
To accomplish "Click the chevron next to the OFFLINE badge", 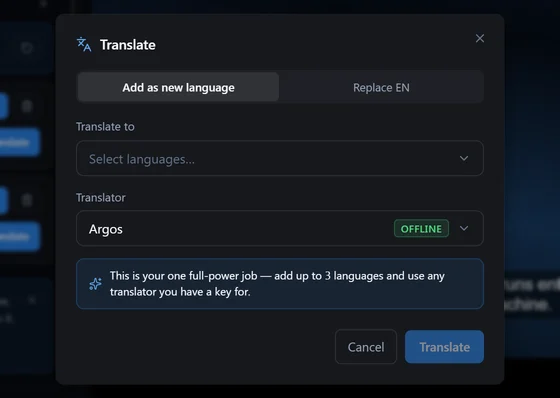I will tap(464, 228).
